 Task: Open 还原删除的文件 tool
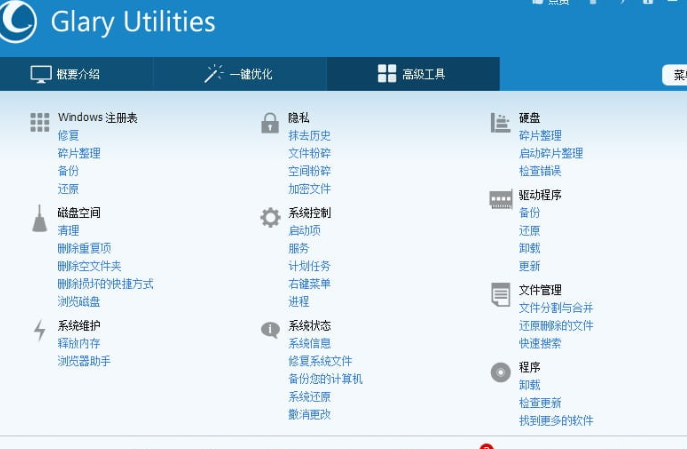click(x=556, y=325)
